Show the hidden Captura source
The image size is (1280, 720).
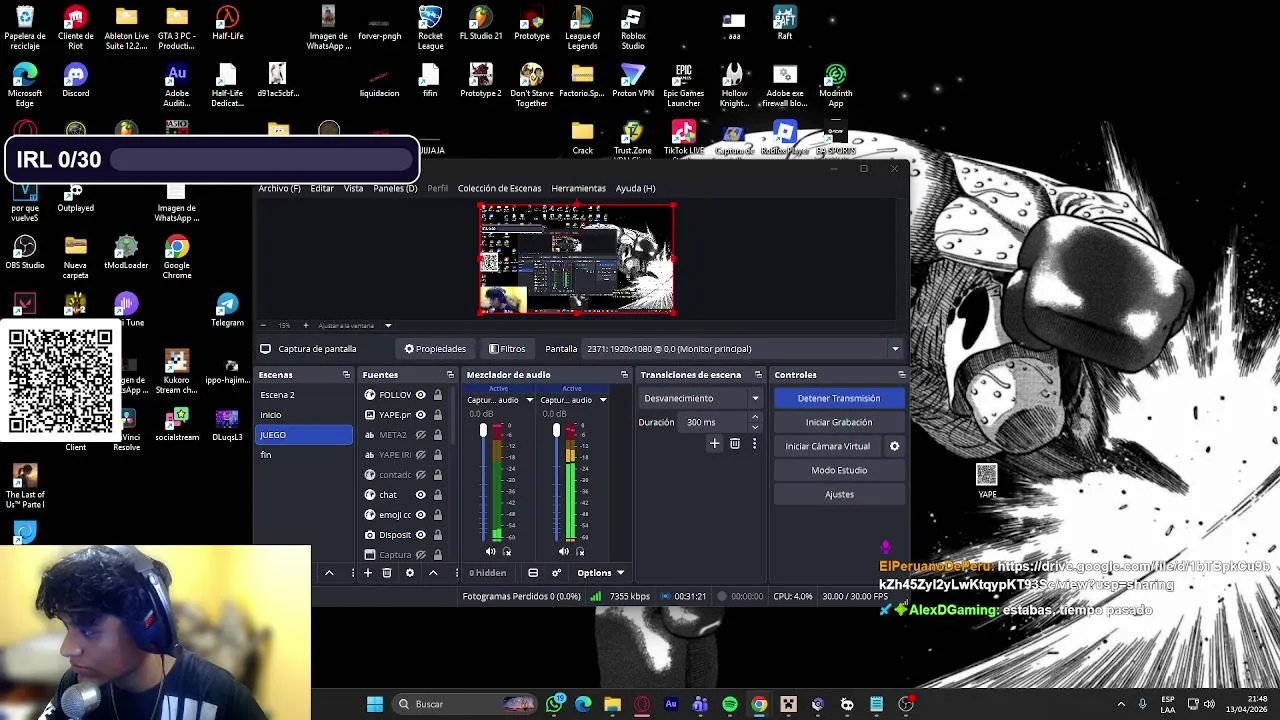[x=421, y=555]
